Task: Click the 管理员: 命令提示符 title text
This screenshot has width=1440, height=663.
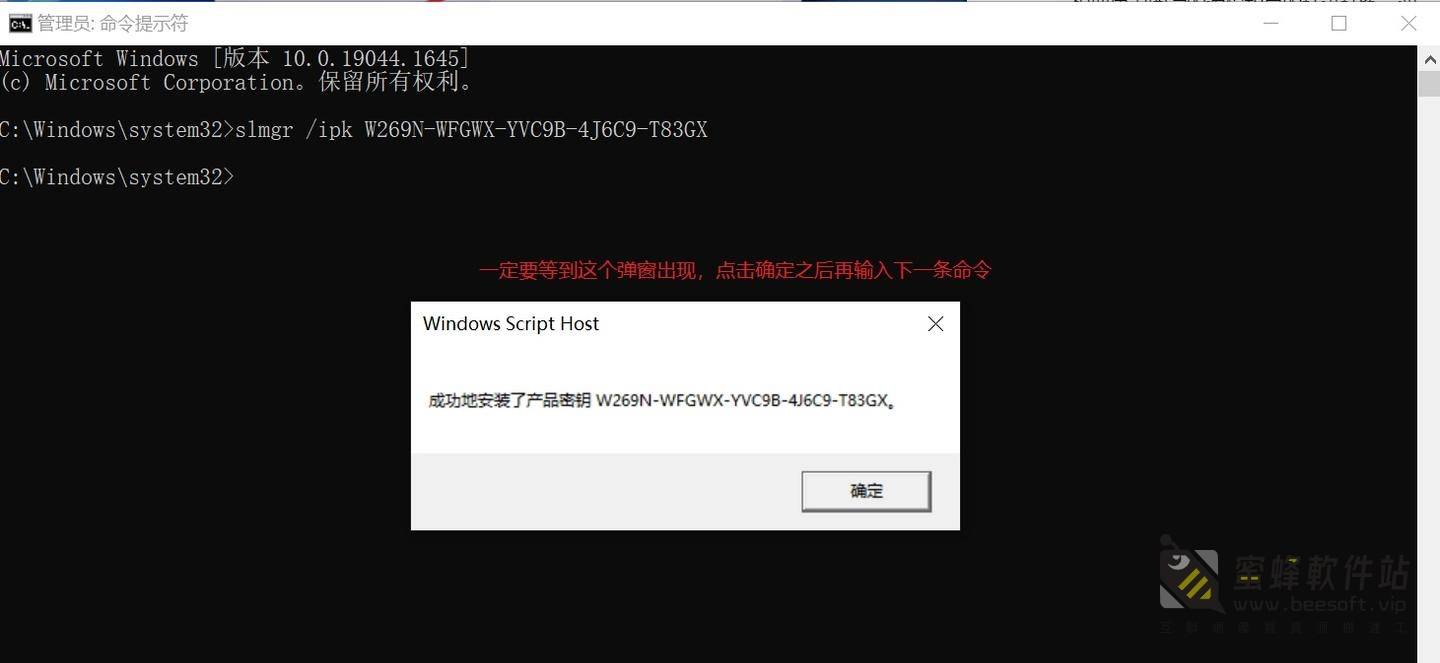Action: (x=113, y=23)
